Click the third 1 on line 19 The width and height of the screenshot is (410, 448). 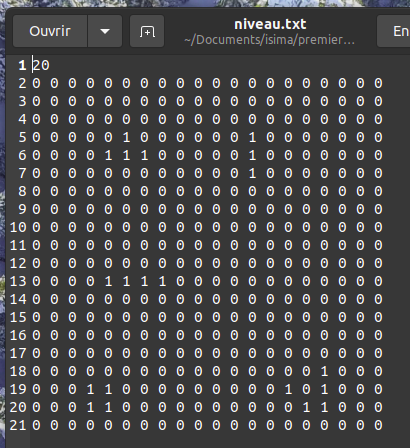click(x=288, y=389)
